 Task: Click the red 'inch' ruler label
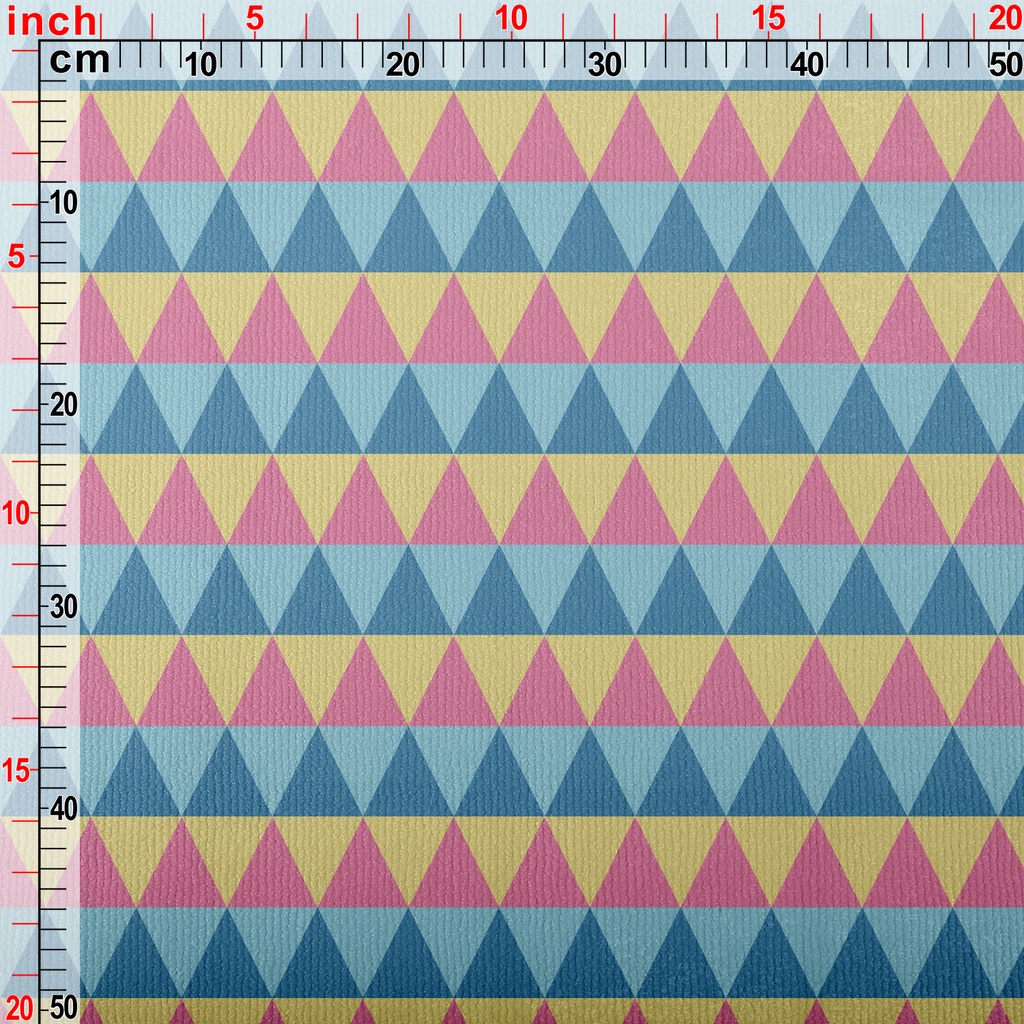pyautogui.click(x=50, y=20)
